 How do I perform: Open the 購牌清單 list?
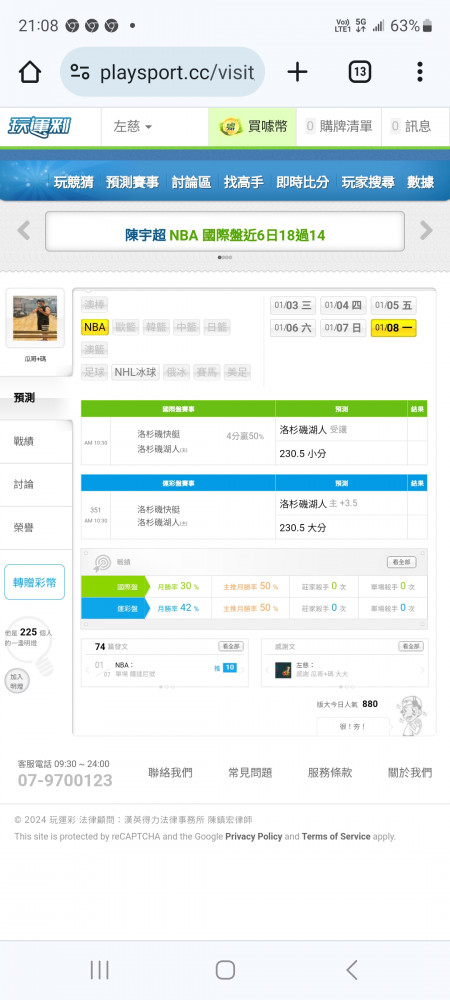coord(338,126)
